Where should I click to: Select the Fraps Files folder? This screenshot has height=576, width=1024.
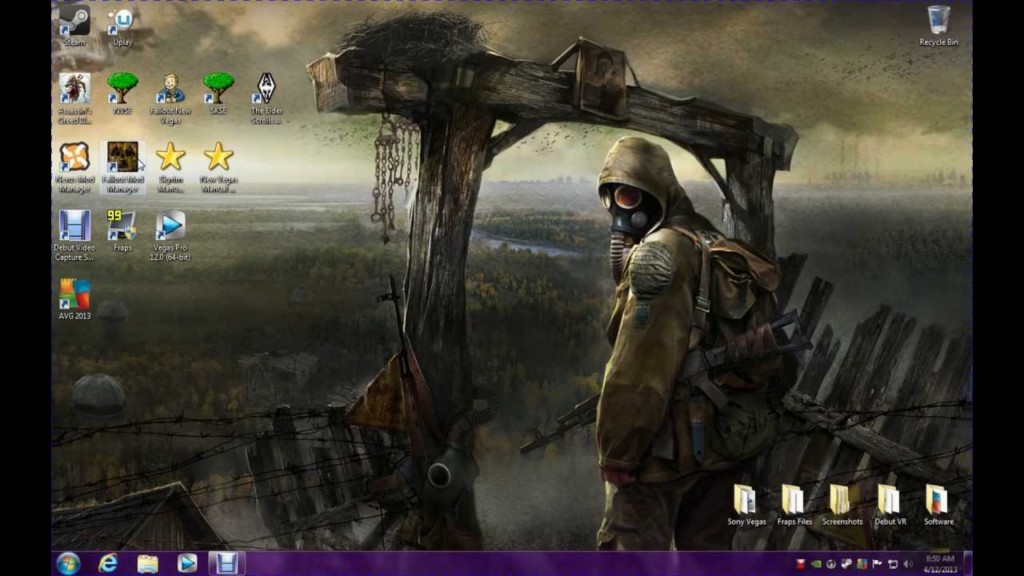tap(794, 505)
